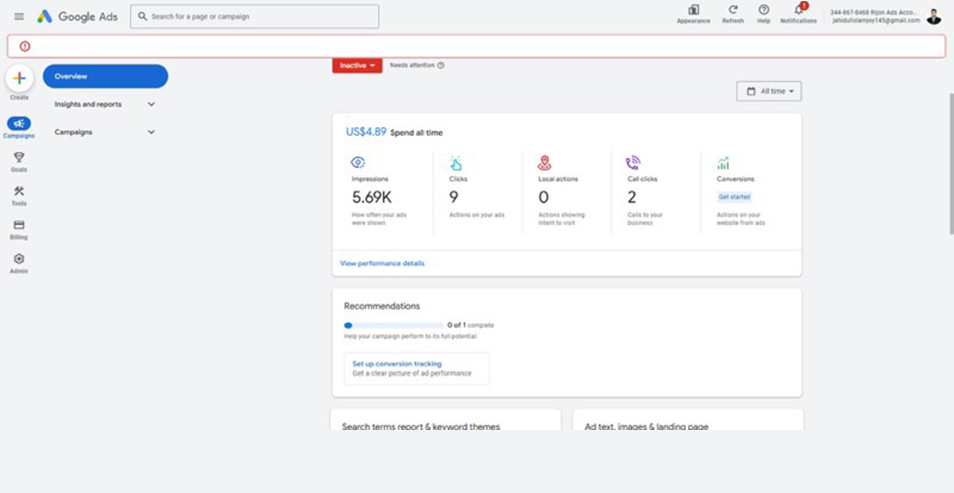Click the Conversions chart icon
The image size is (954, 493).
pos(723,163)
